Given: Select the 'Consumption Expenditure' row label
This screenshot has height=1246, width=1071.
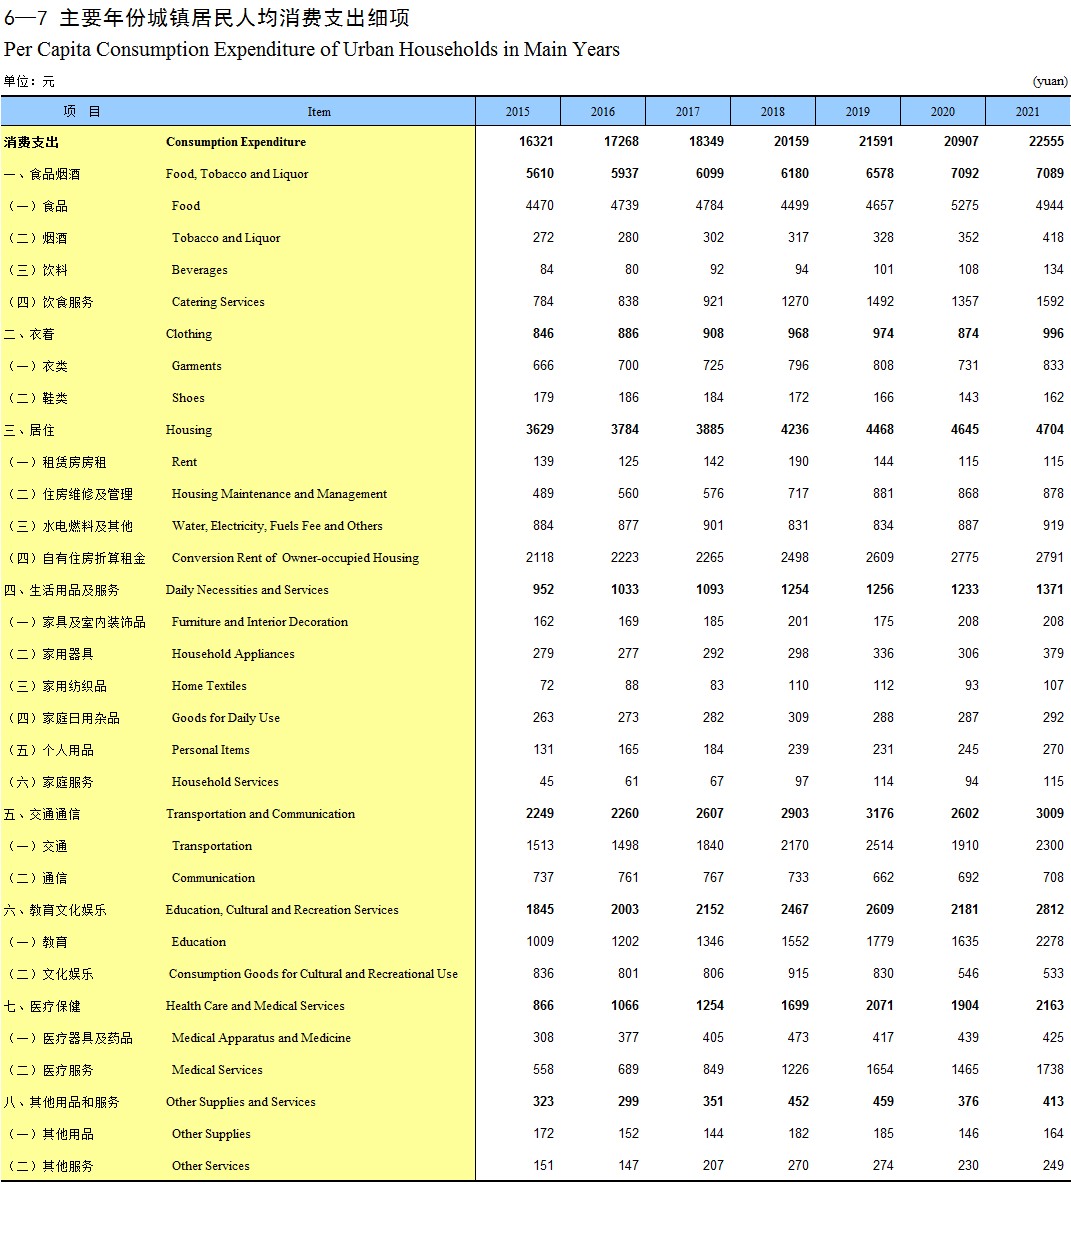Looking at the screenshot, I should (236, 142).
